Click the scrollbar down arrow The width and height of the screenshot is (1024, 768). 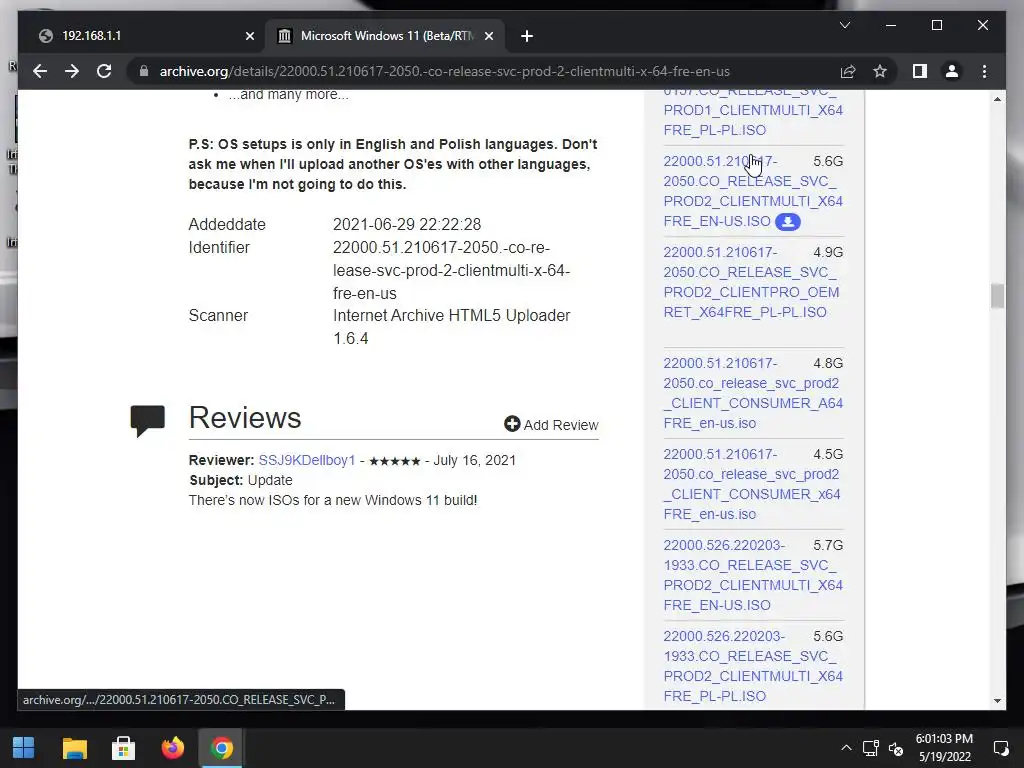click(997, 701)
